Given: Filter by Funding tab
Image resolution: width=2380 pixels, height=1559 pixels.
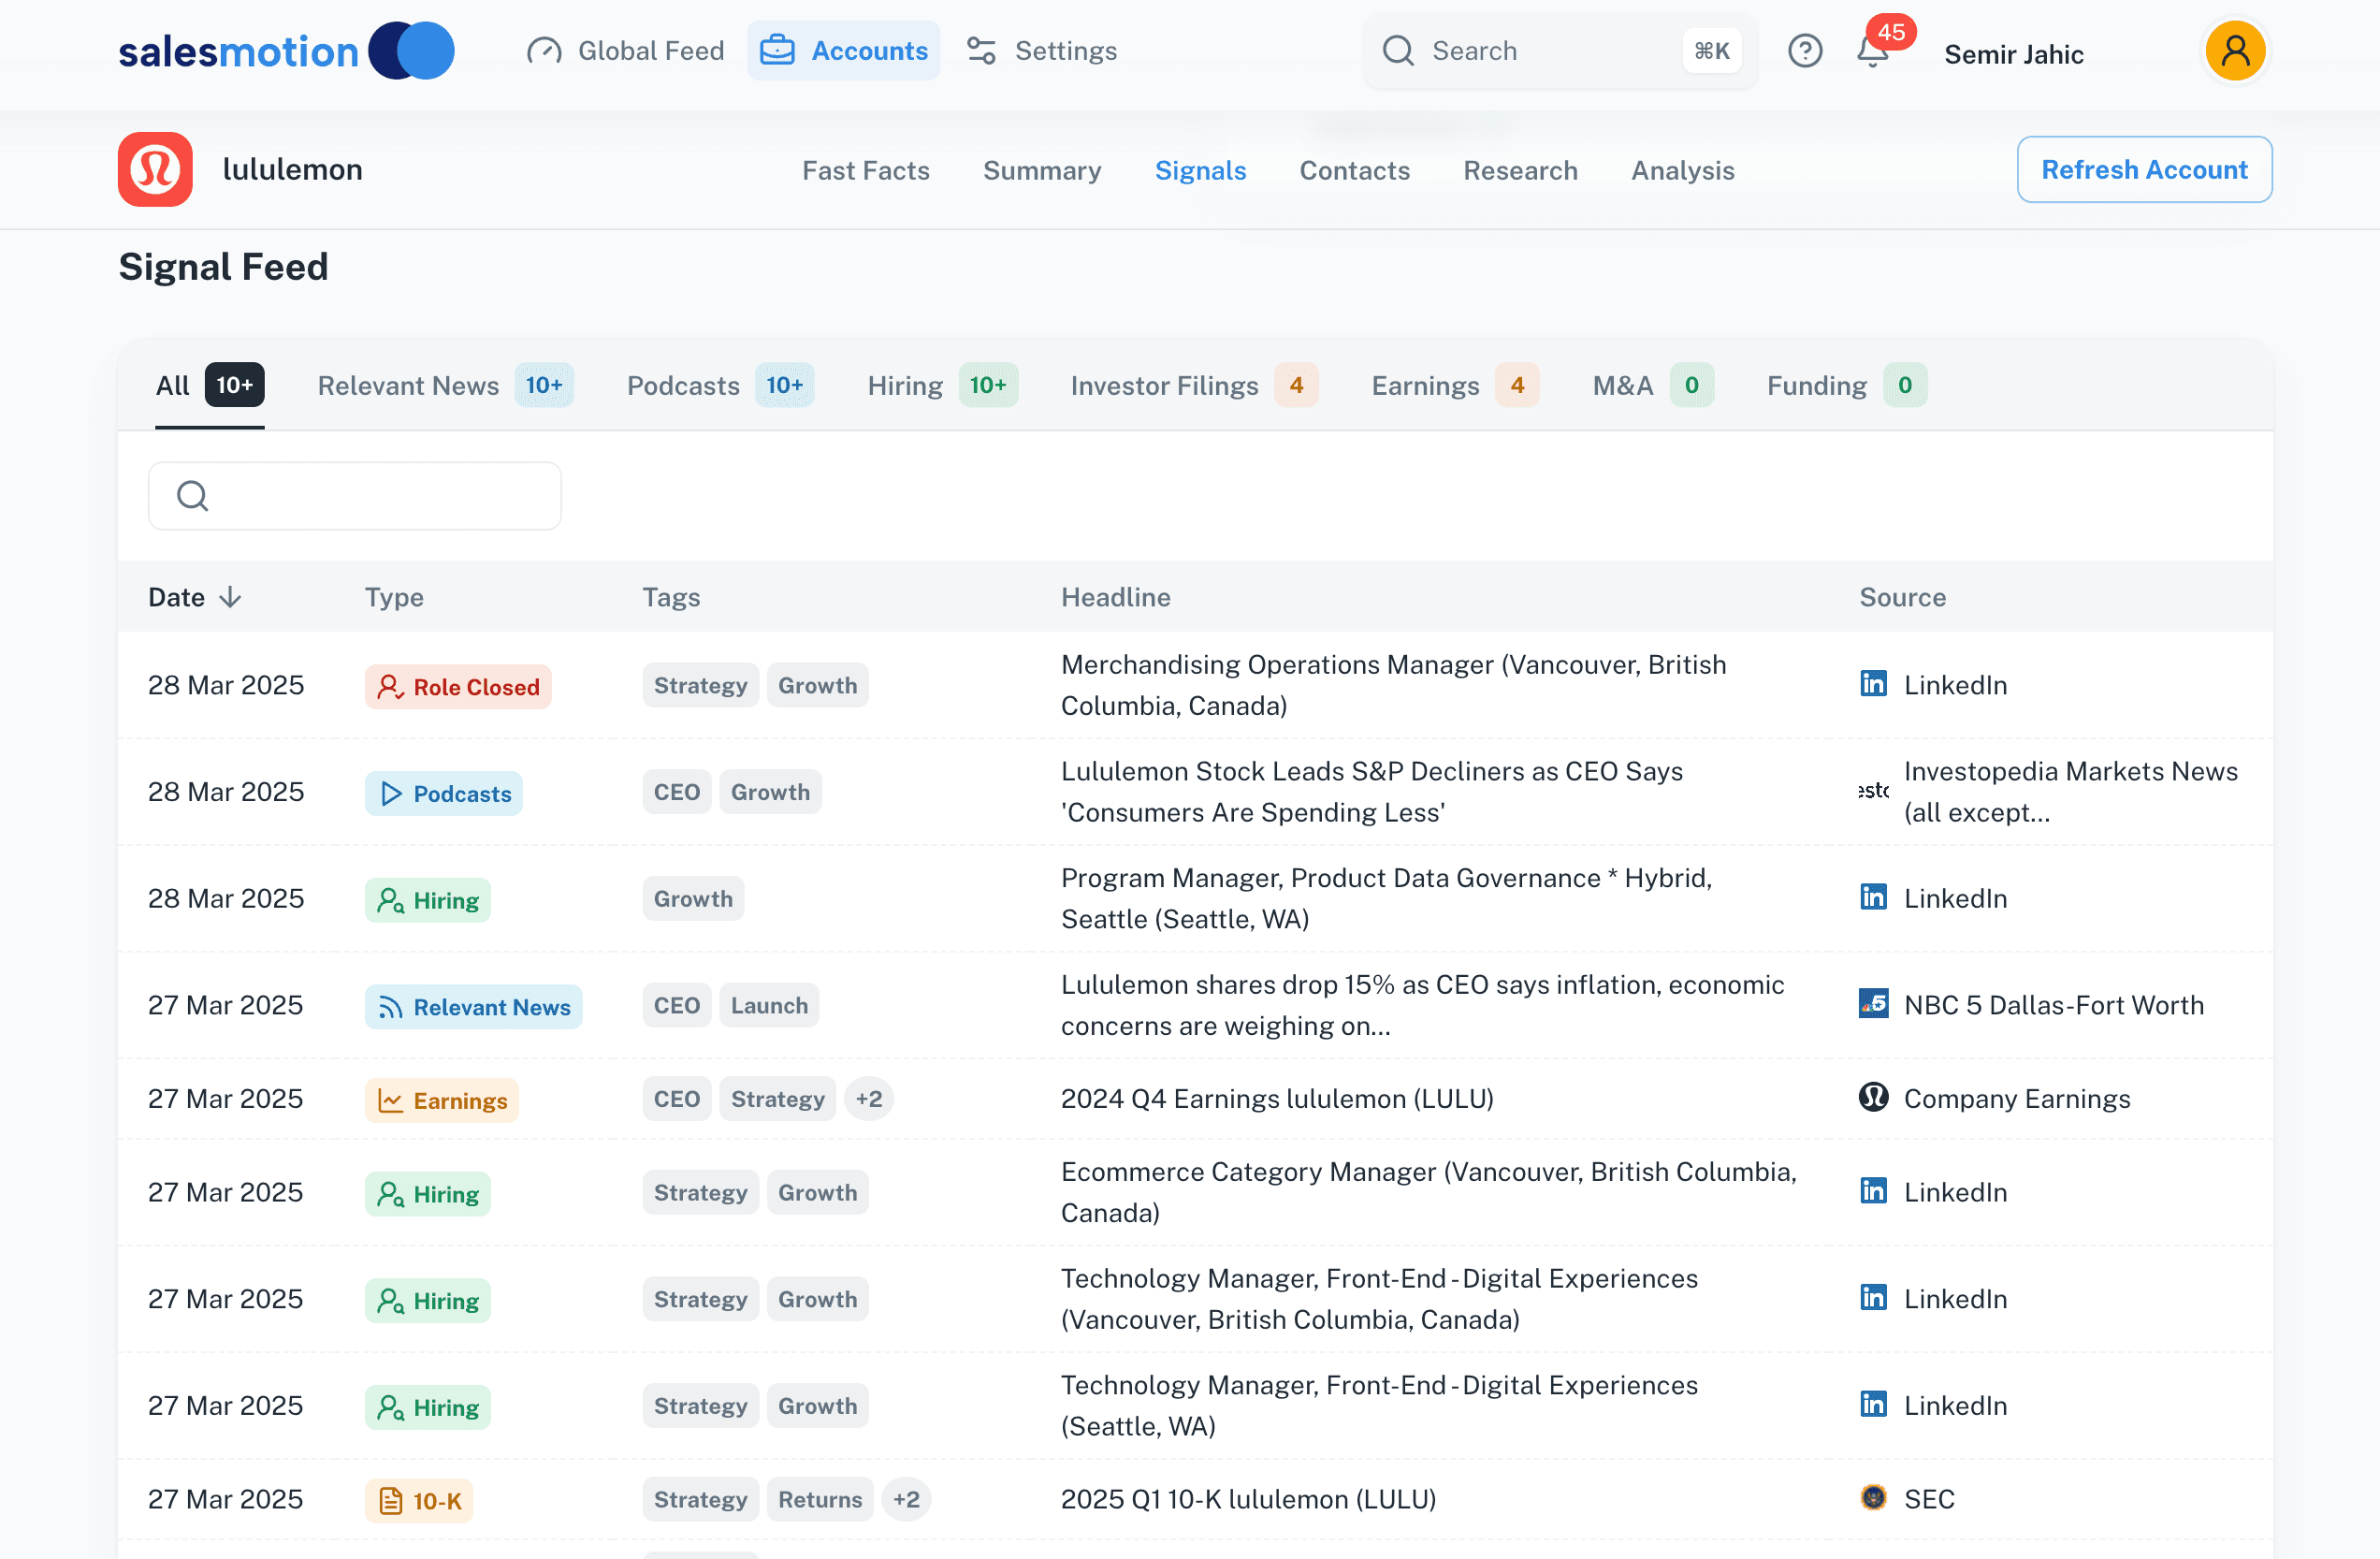Looking at the screenshot, I should [x=1846, y=386].
